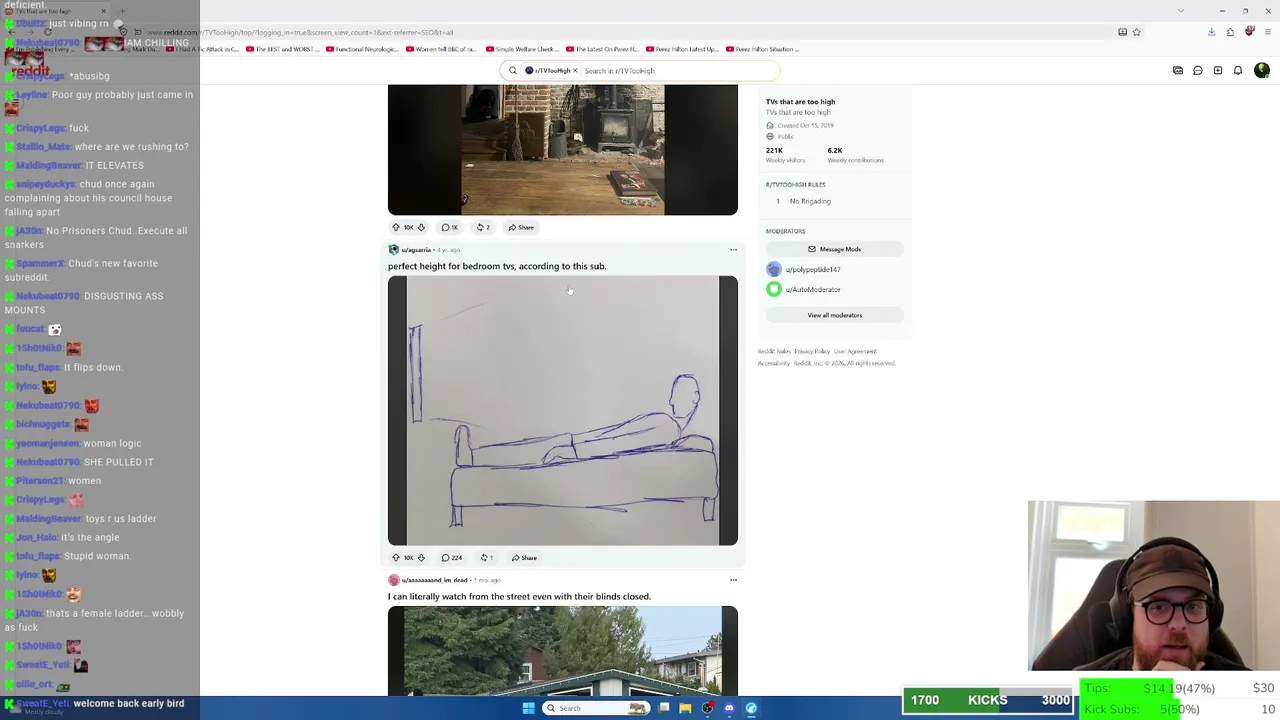The width and height of the screenshot is (1280, 720).
Task: Open Discord from the taskbar
Action: (729, 708)
